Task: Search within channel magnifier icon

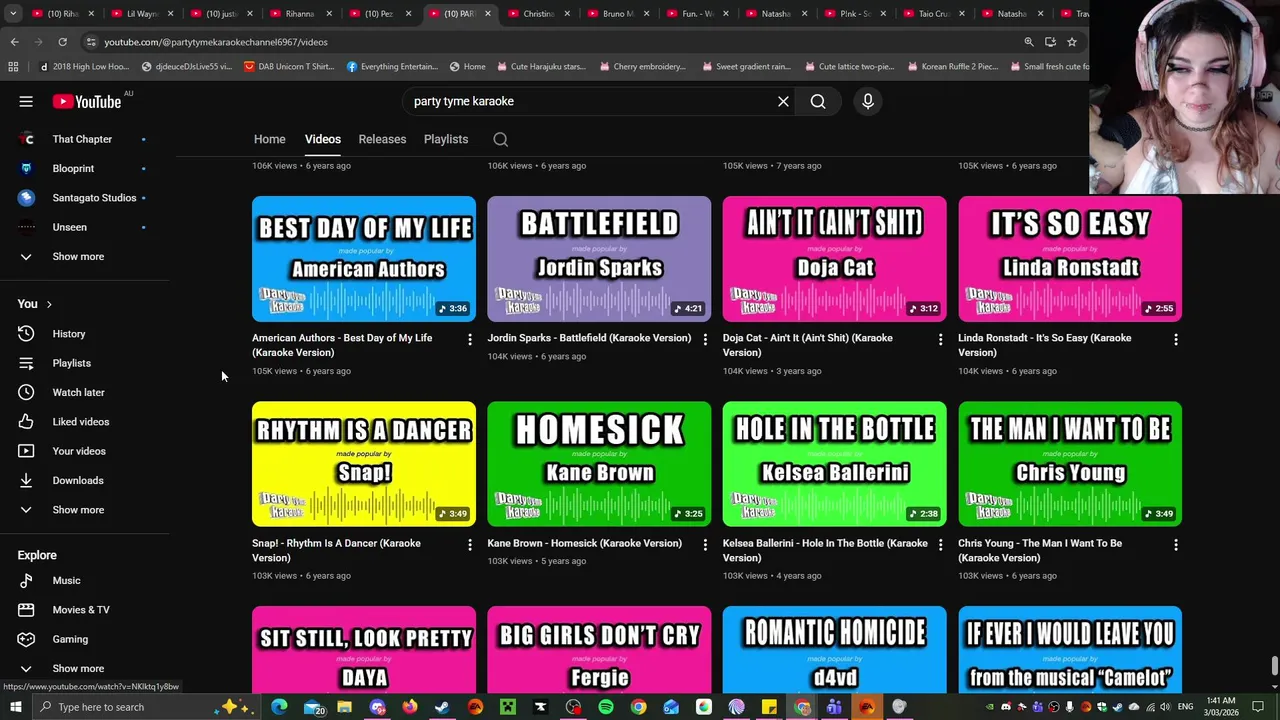Action: pos(500,139)
